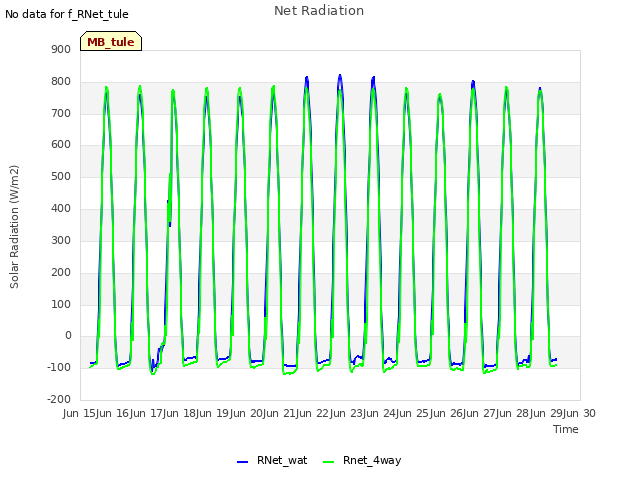Viewport: 640px width, 480px height.
Task: Select the RNet_wat legend entry
Action: coord(272,460)
